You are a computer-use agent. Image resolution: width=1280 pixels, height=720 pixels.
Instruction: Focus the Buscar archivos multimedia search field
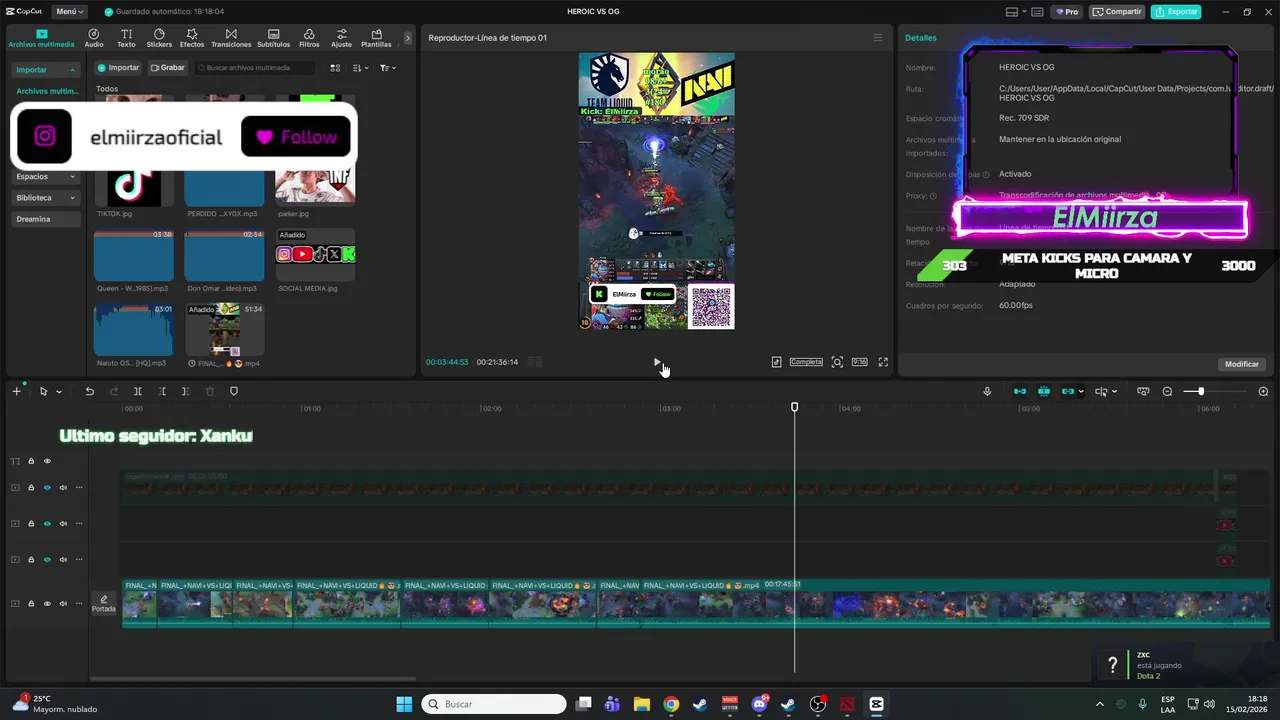(255, 68)
